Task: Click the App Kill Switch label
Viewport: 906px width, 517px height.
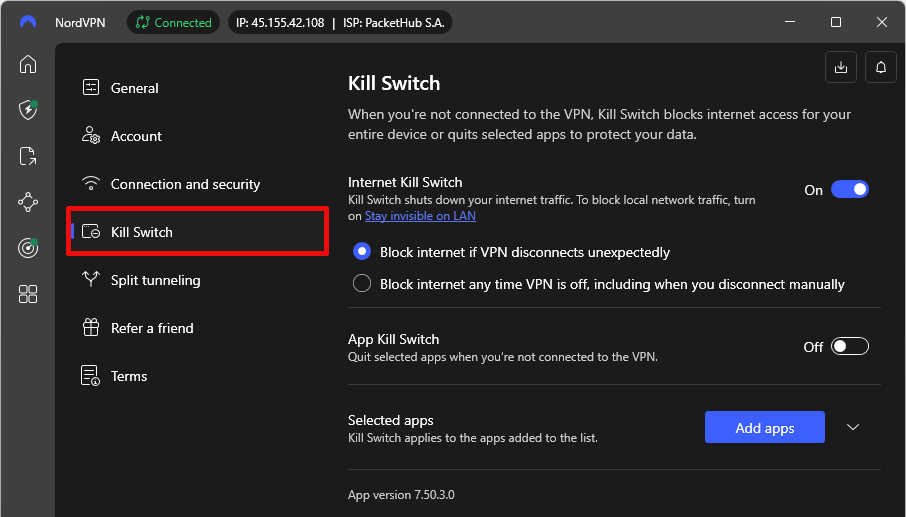Action: [393, 339]
